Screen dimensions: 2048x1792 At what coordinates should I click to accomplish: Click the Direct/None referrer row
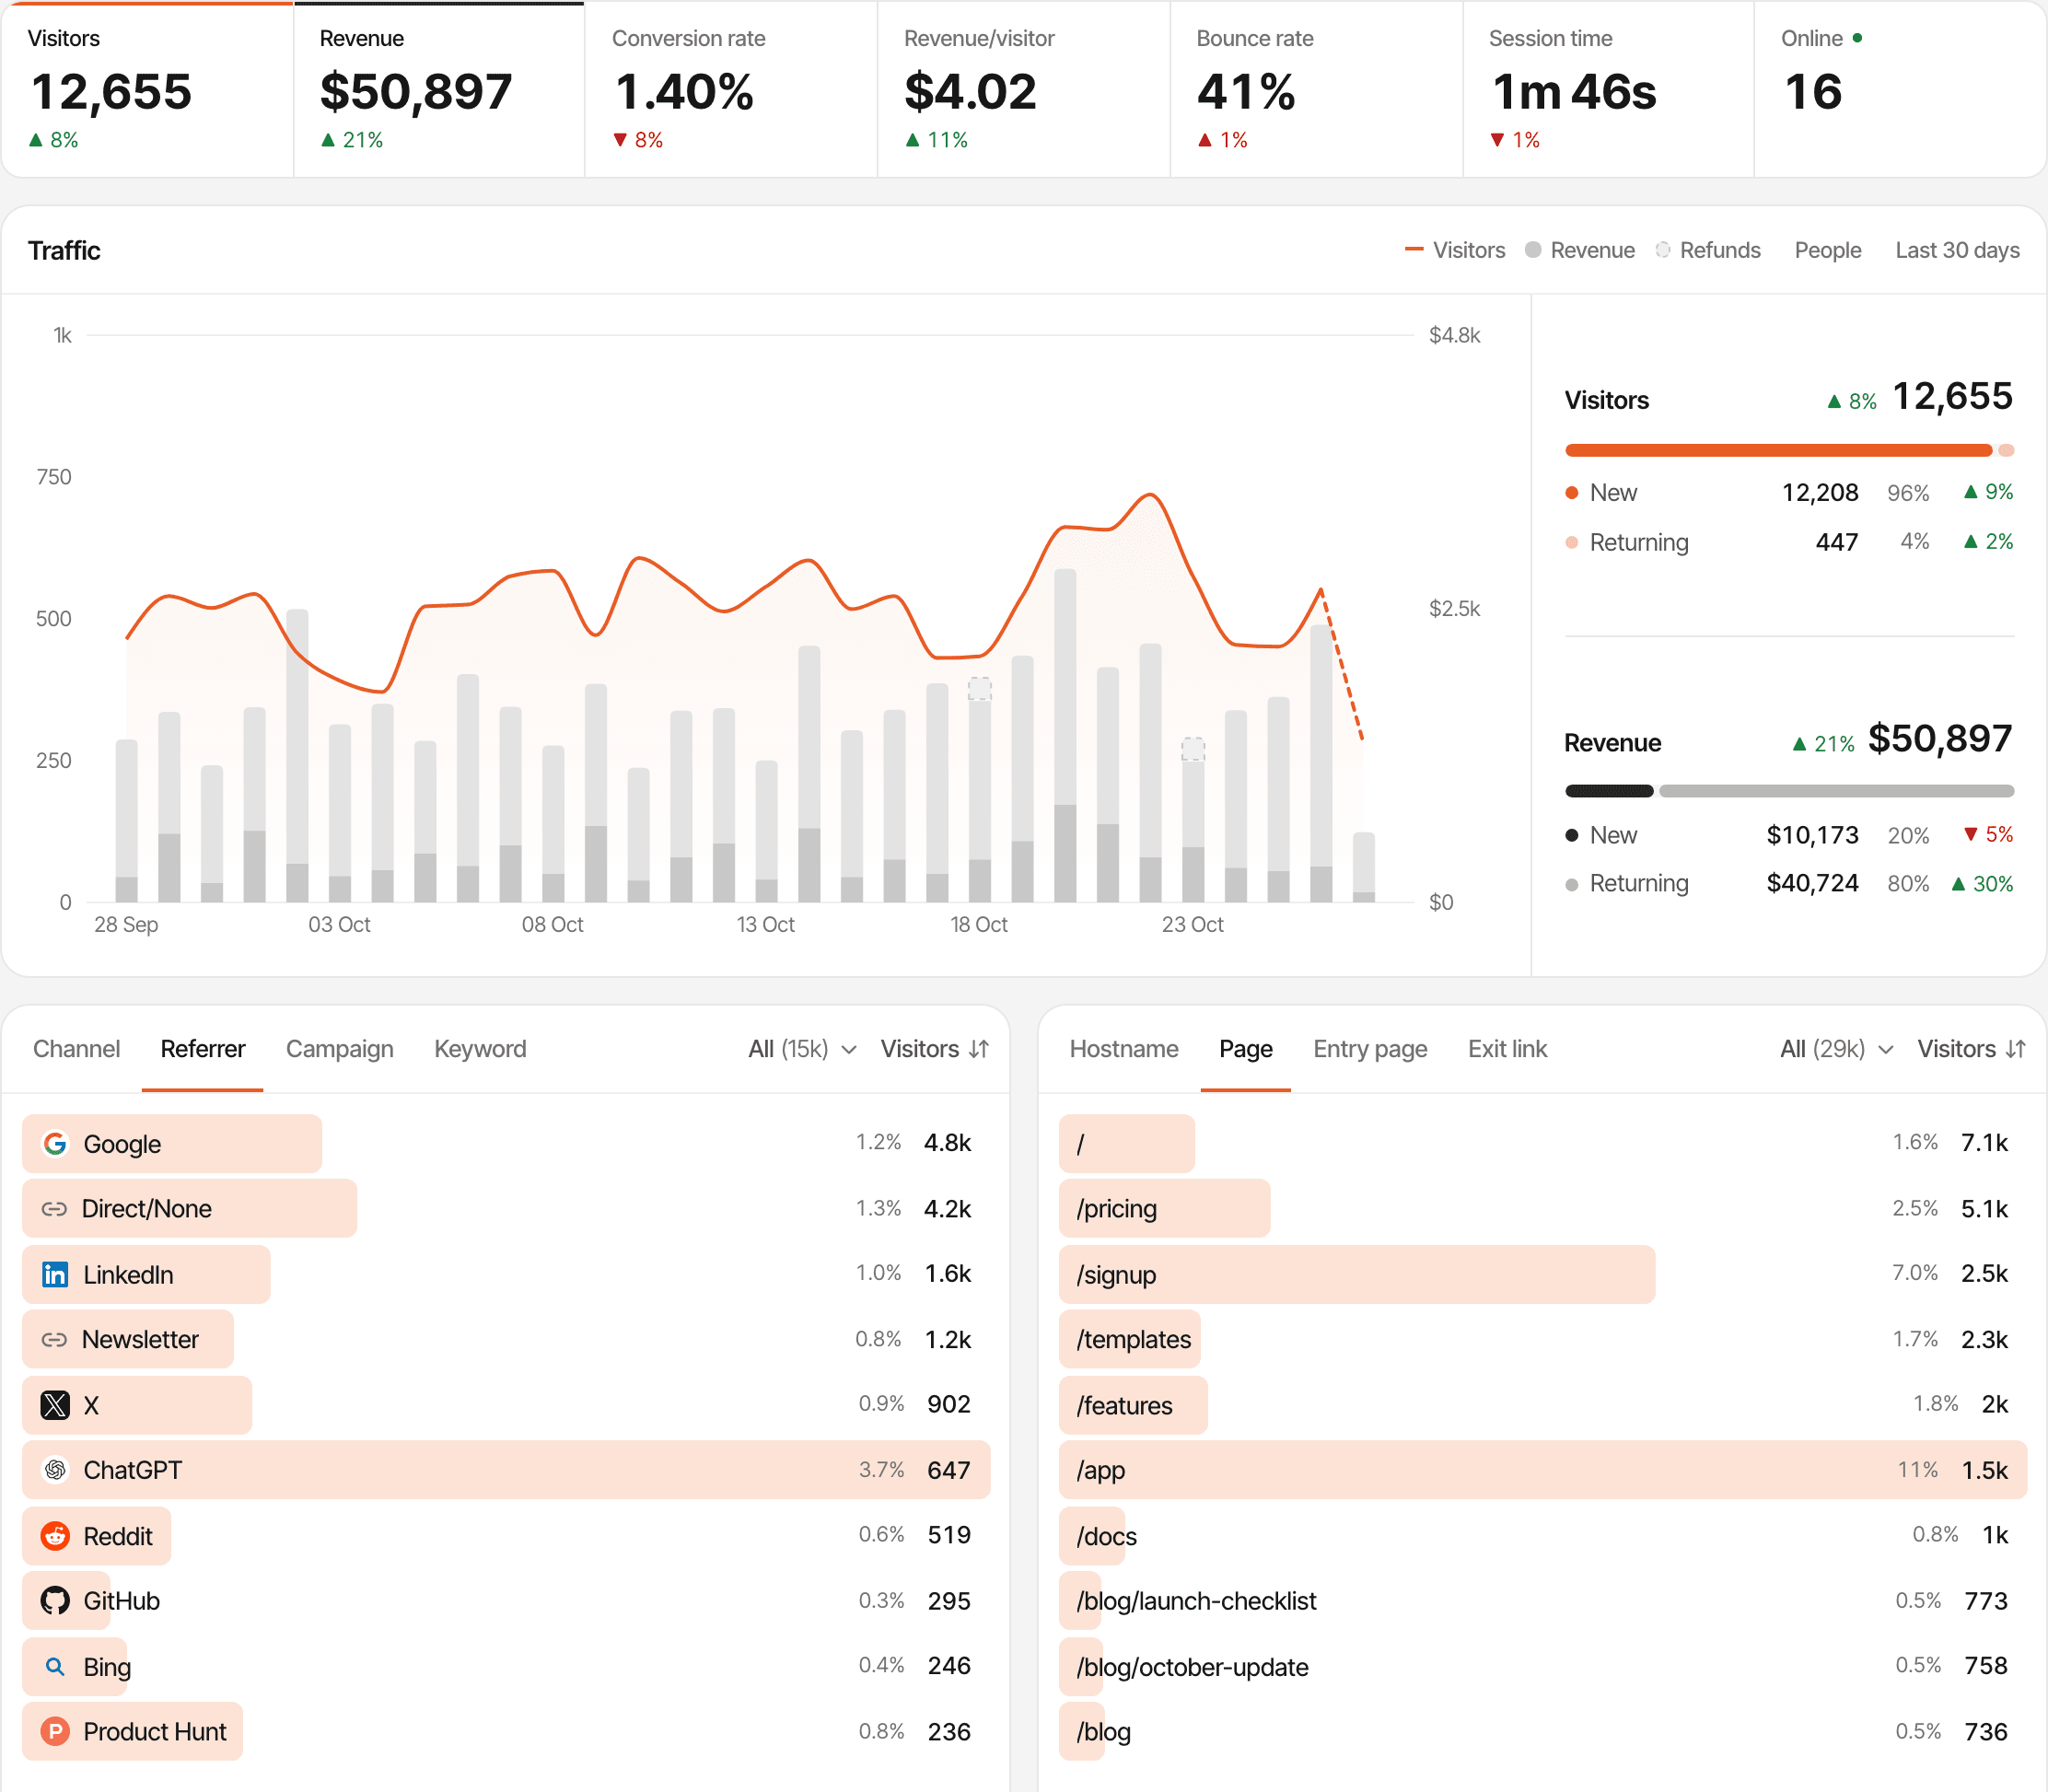point(506,1208)
